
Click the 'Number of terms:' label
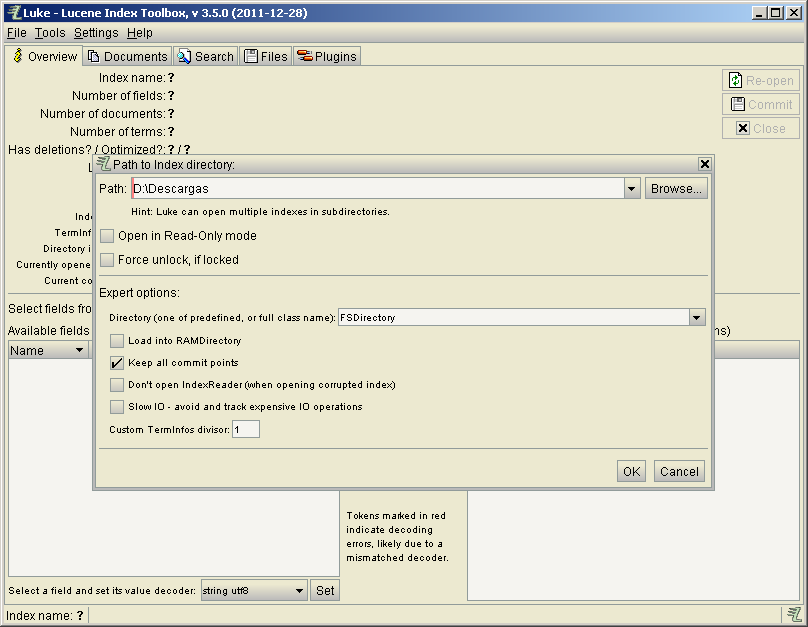[x=117, y=131]
